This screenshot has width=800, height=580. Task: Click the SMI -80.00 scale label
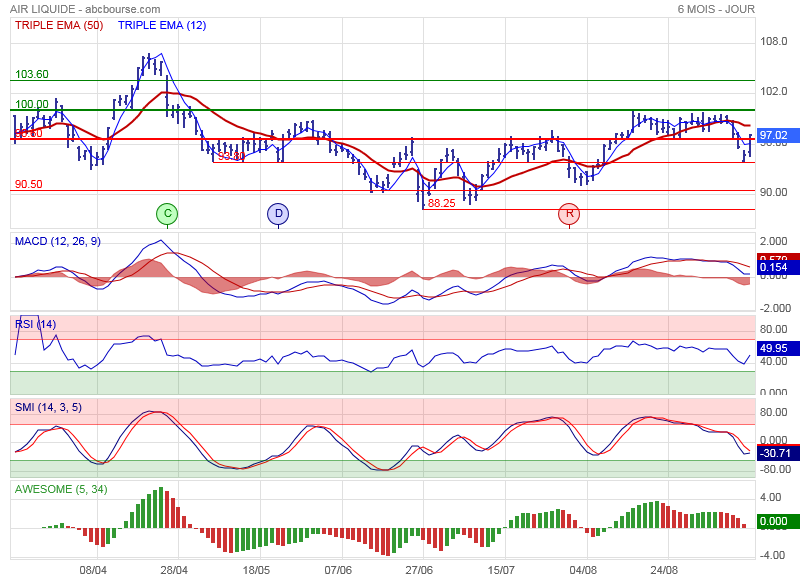(775, 469)
